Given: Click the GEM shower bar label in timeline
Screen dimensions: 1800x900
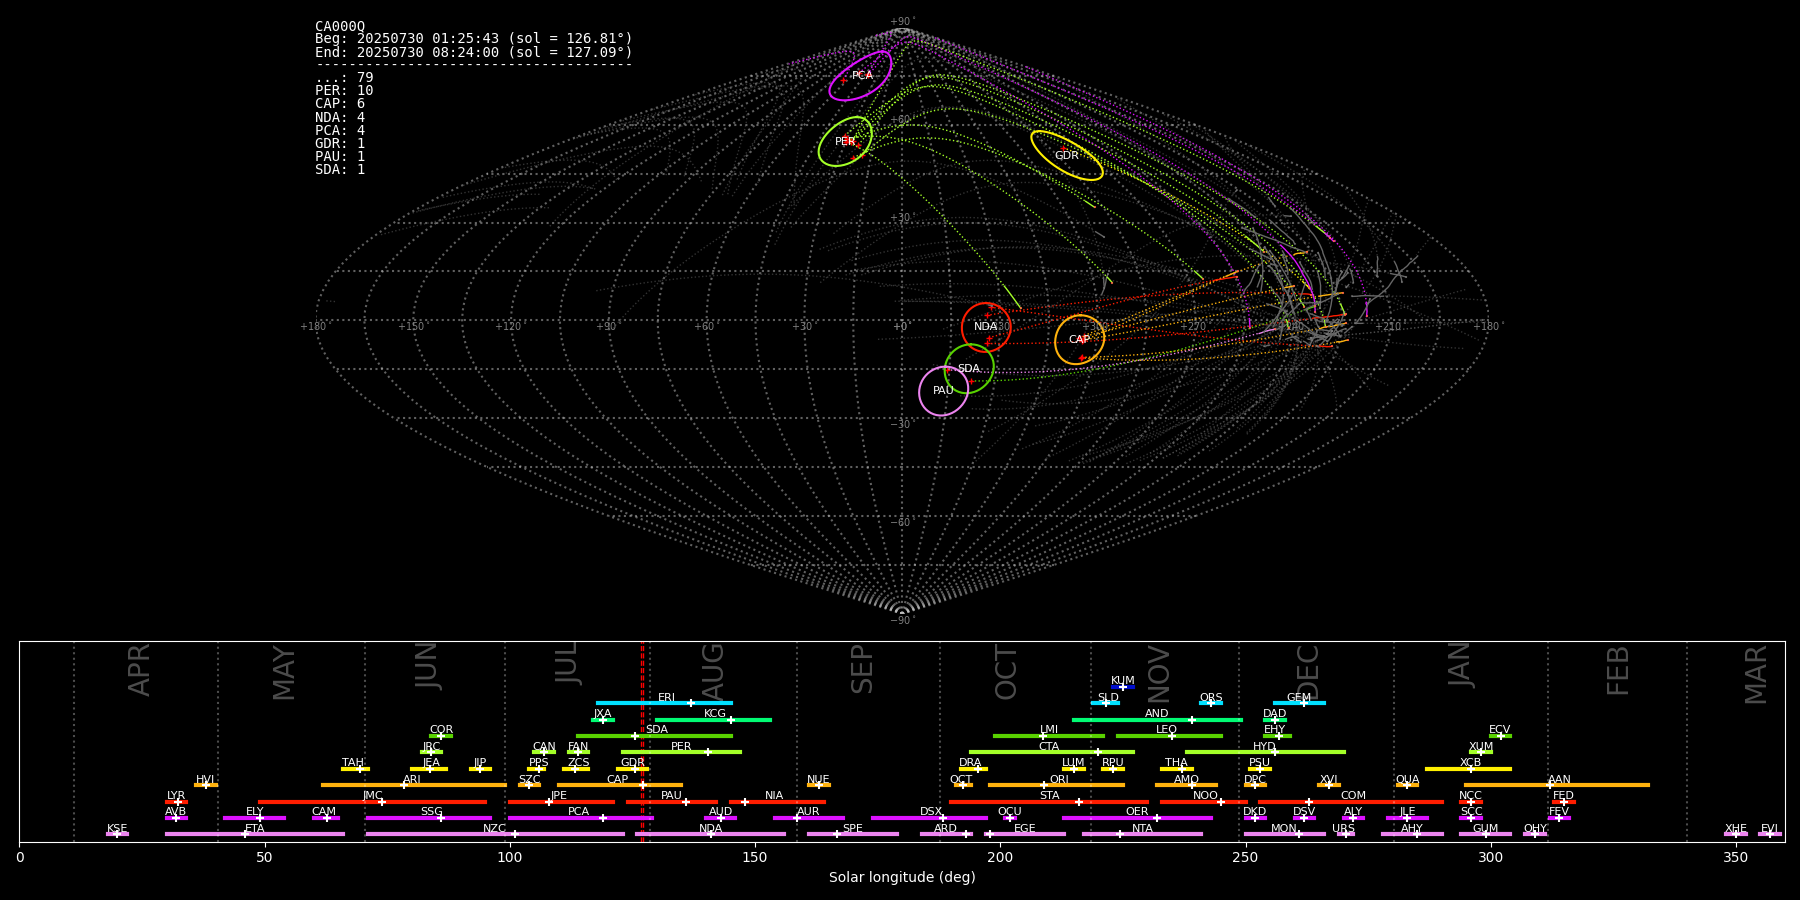Looking at the screenshot, I should coord(1299,698).
